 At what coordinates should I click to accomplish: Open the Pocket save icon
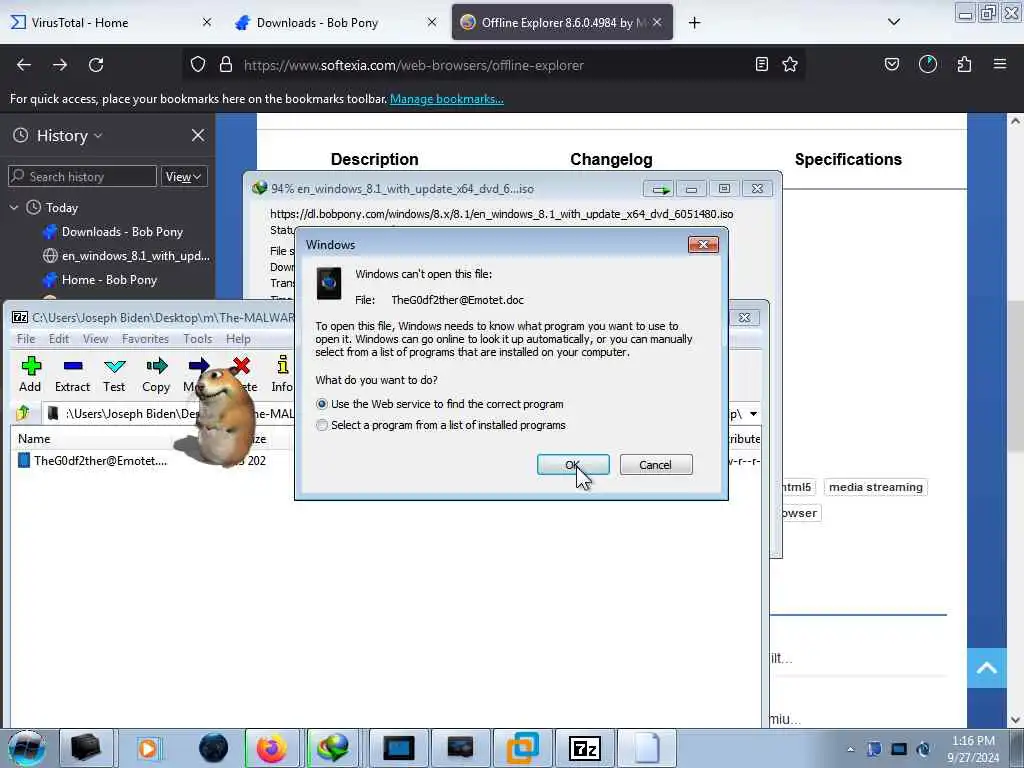pyautogui.click(x=892, y=64)
